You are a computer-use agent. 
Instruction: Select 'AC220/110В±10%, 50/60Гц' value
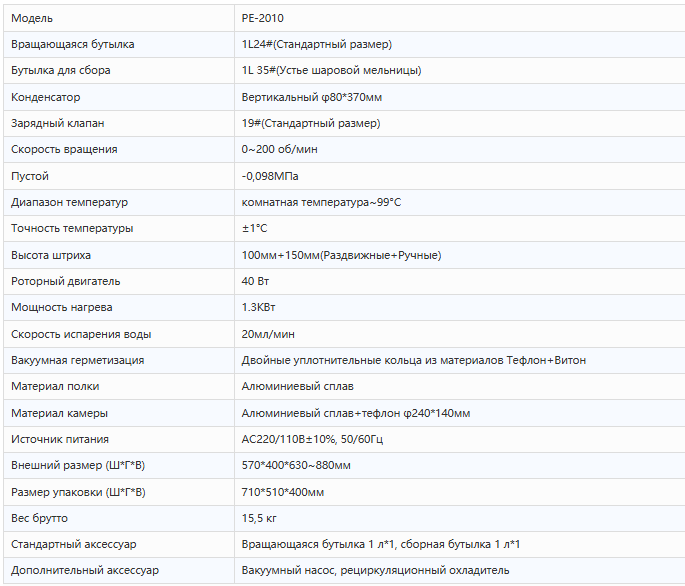pyautogui.click(x=312, y=440)
